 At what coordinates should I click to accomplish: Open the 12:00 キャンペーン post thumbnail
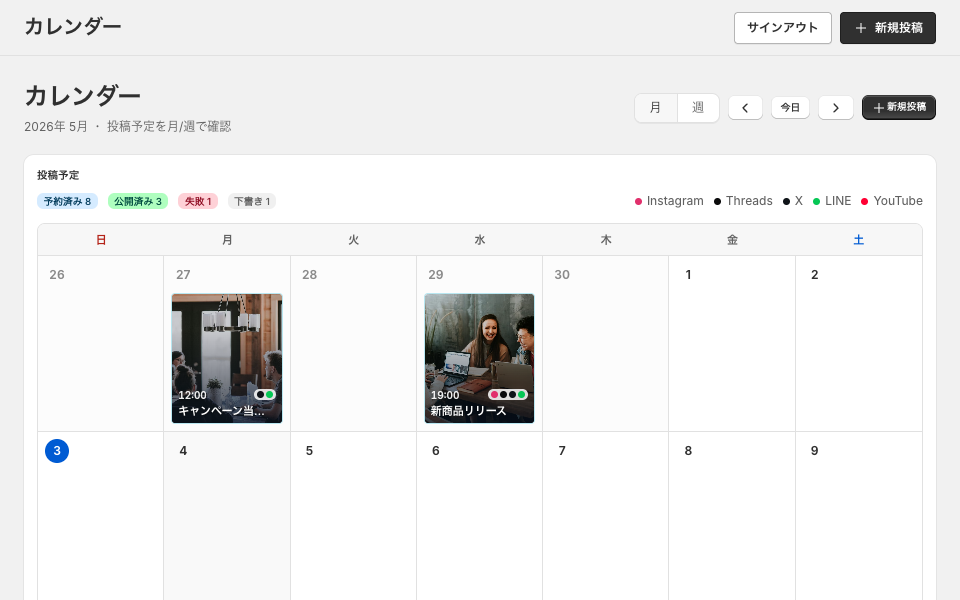[x=227, y=358]
